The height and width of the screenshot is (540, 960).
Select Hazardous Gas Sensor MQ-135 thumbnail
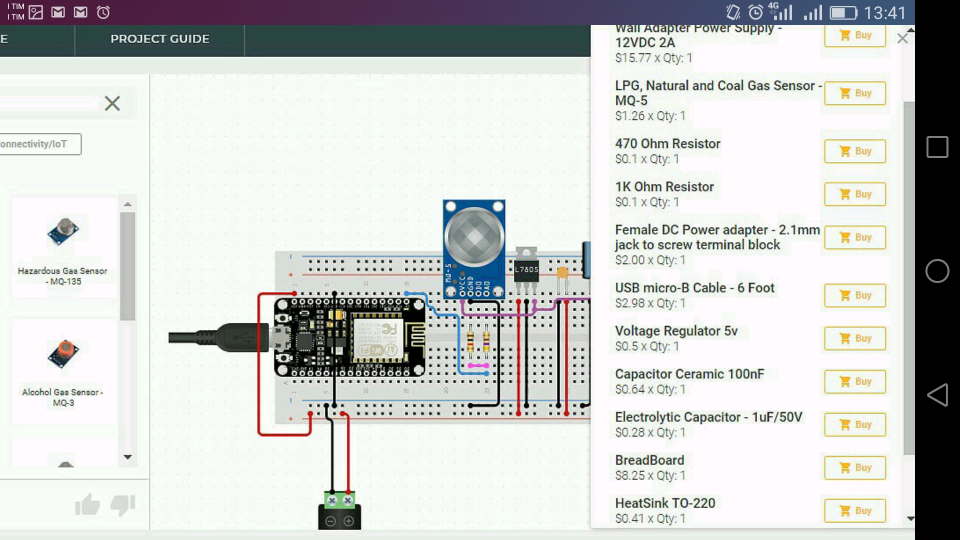(63, 248)
